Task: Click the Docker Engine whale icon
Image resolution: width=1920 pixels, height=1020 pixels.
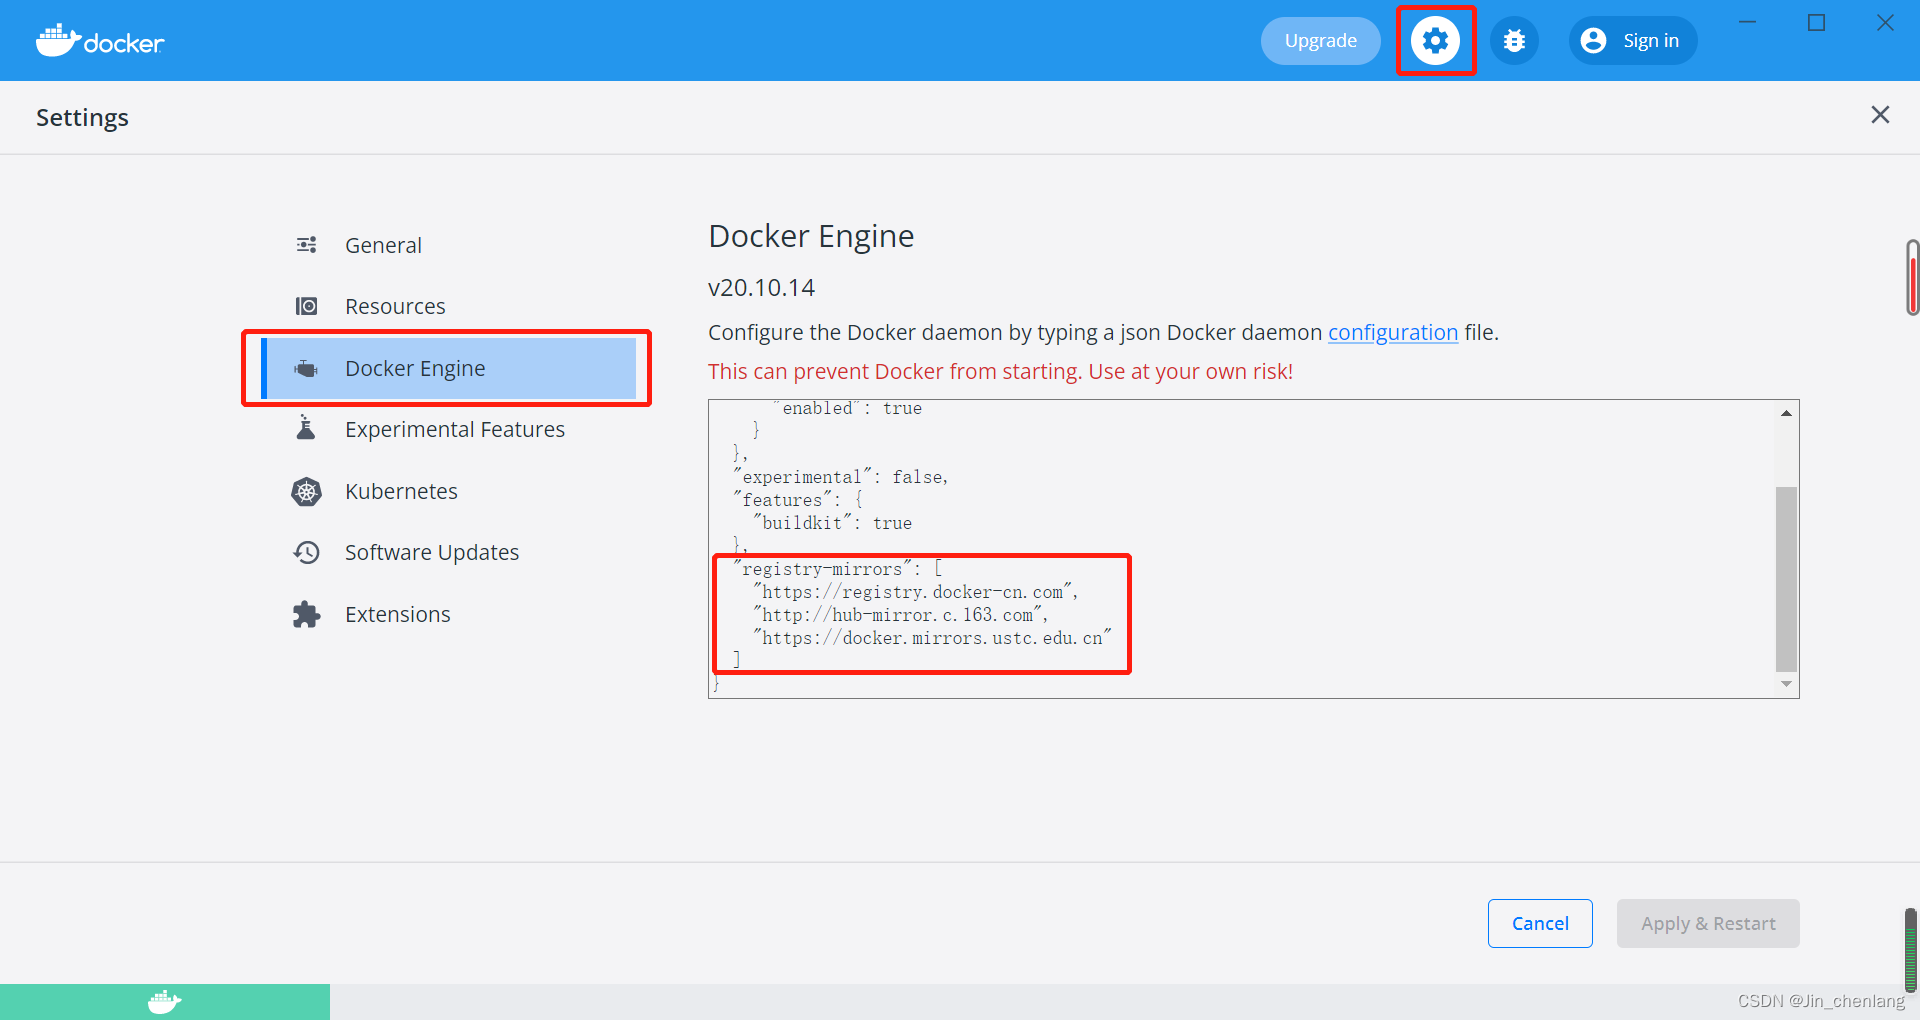Action: (x=306, y=369)
